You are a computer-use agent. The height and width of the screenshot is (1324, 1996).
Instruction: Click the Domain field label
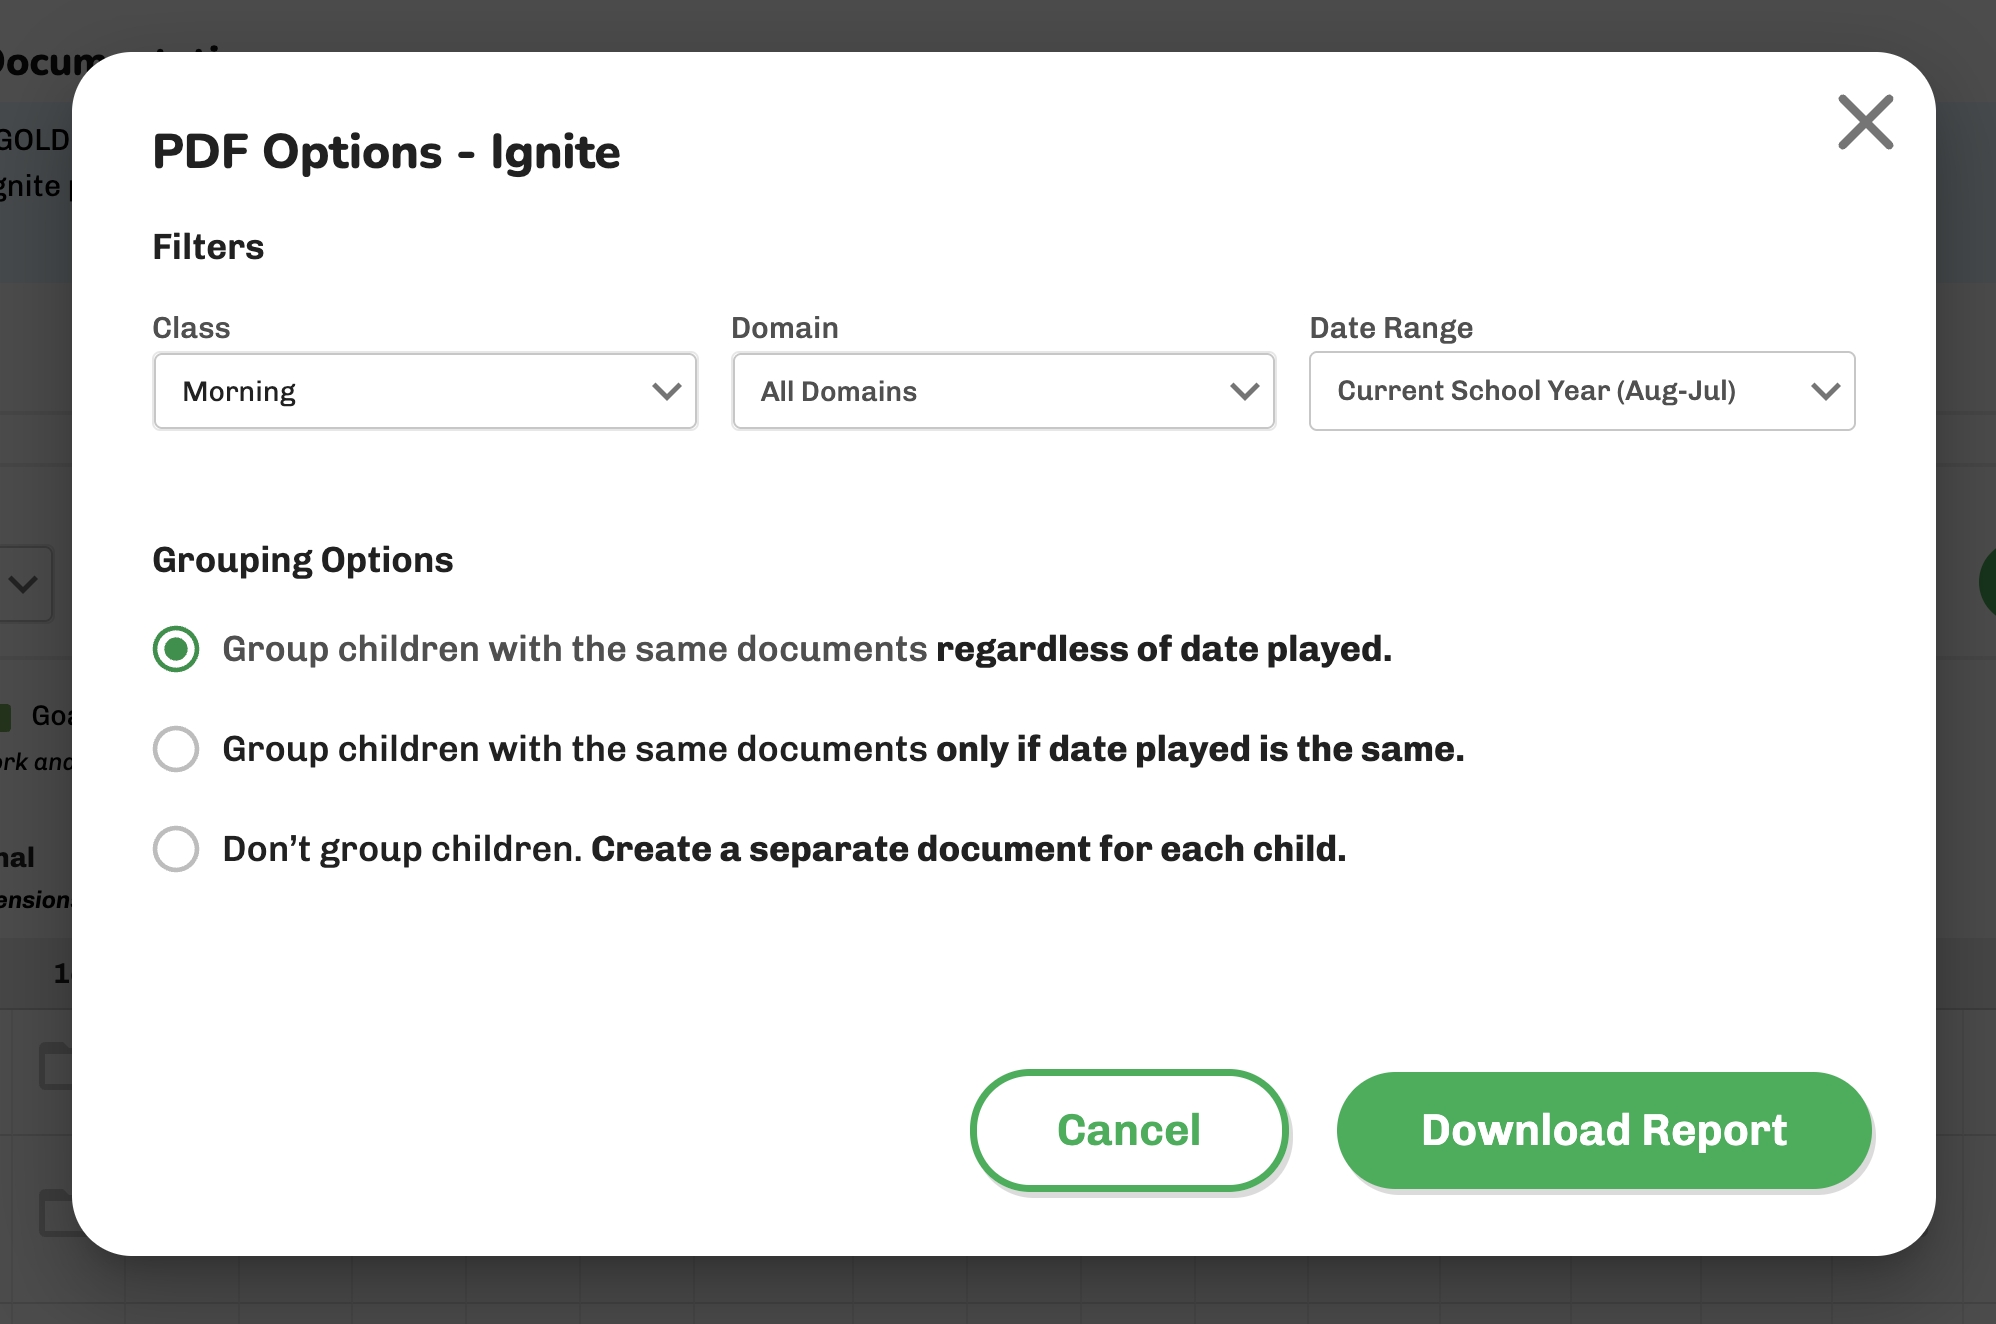[x=785, y=328]
